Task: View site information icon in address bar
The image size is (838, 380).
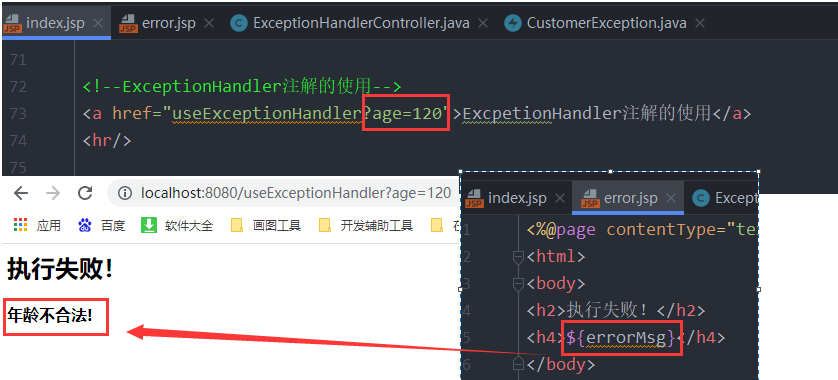Action: point(125,193)
